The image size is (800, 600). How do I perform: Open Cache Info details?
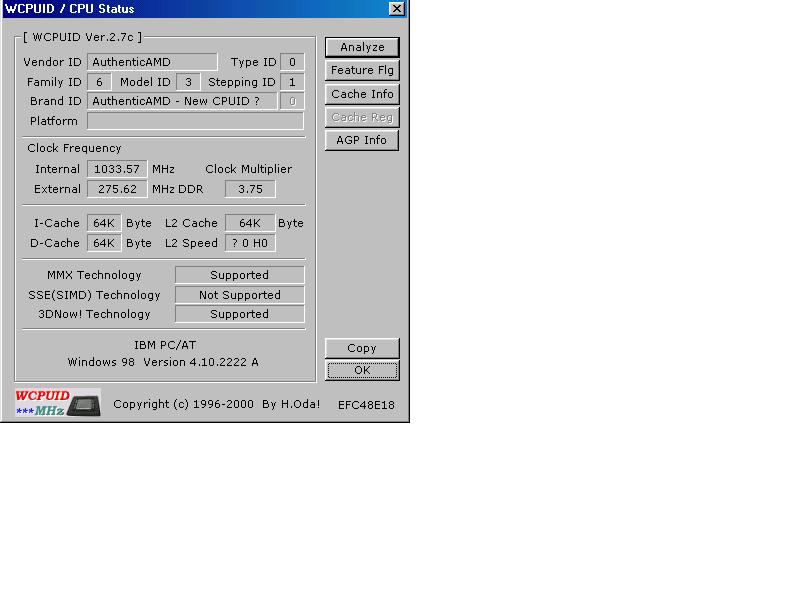362,94
